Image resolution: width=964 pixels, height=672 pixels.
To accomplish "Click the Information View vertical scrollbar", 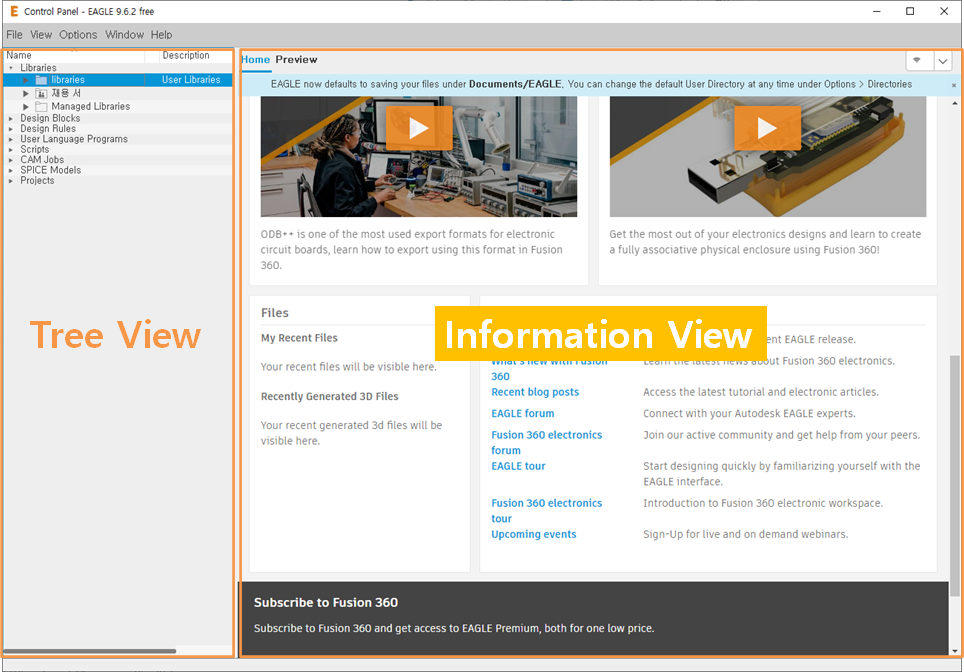I will (x=954, y=475).
